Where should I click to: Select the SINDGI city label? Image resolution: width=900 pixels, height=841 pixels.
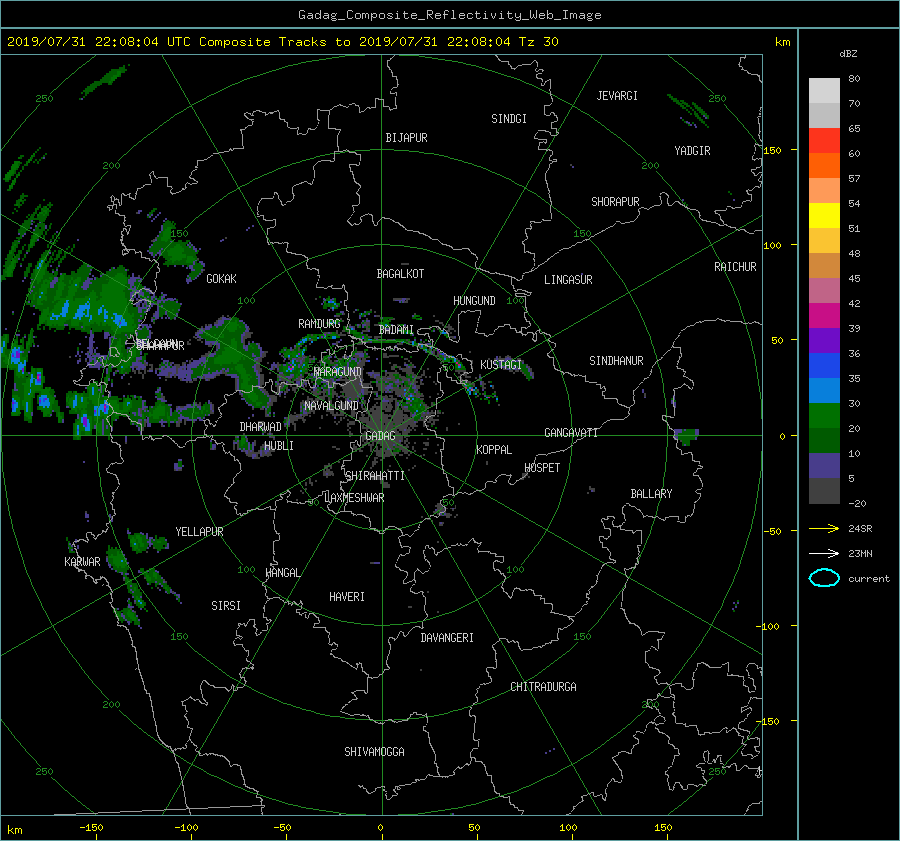pyautogui.click(x=509, y=119)
